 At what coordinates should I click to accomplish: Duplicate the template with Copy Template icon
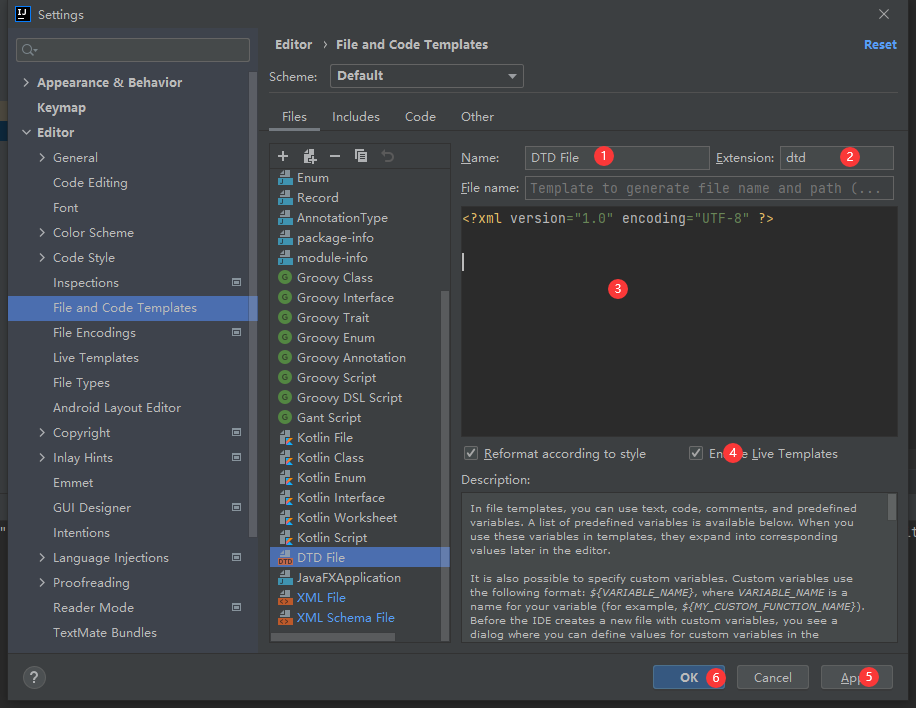[361, 156]
